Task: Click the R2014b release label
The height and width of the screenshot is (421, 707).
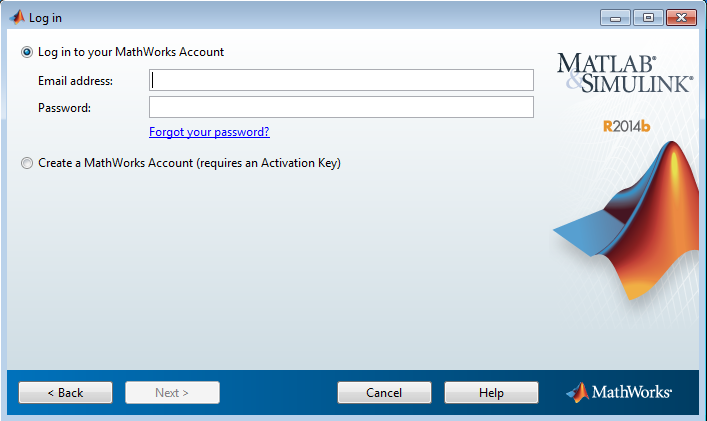Action: (627, 126)
